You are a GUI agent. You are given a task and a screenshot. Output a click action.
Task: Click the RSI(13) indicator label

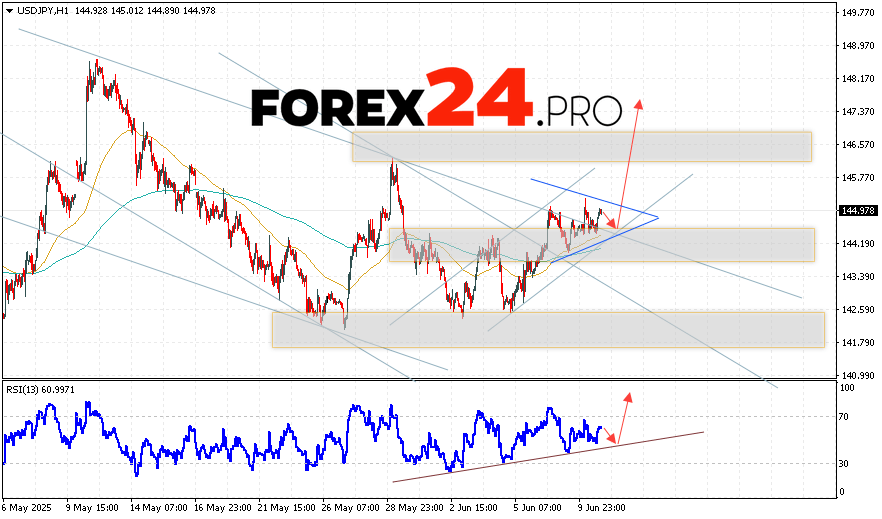[x=28, y=388]
